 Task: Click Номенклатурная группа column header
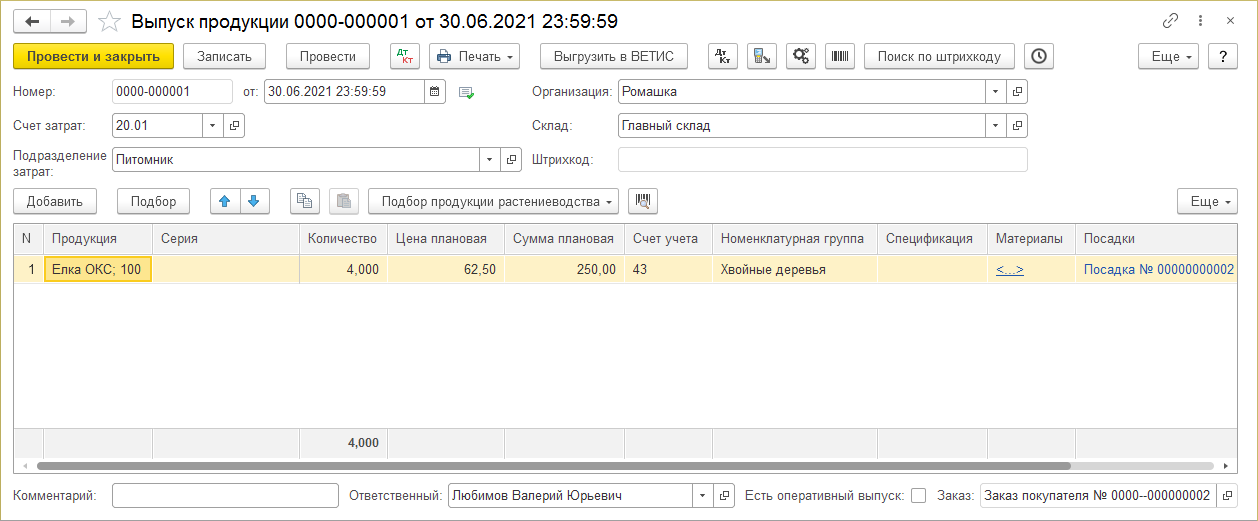pyautogui.click(x=795, y=238)
